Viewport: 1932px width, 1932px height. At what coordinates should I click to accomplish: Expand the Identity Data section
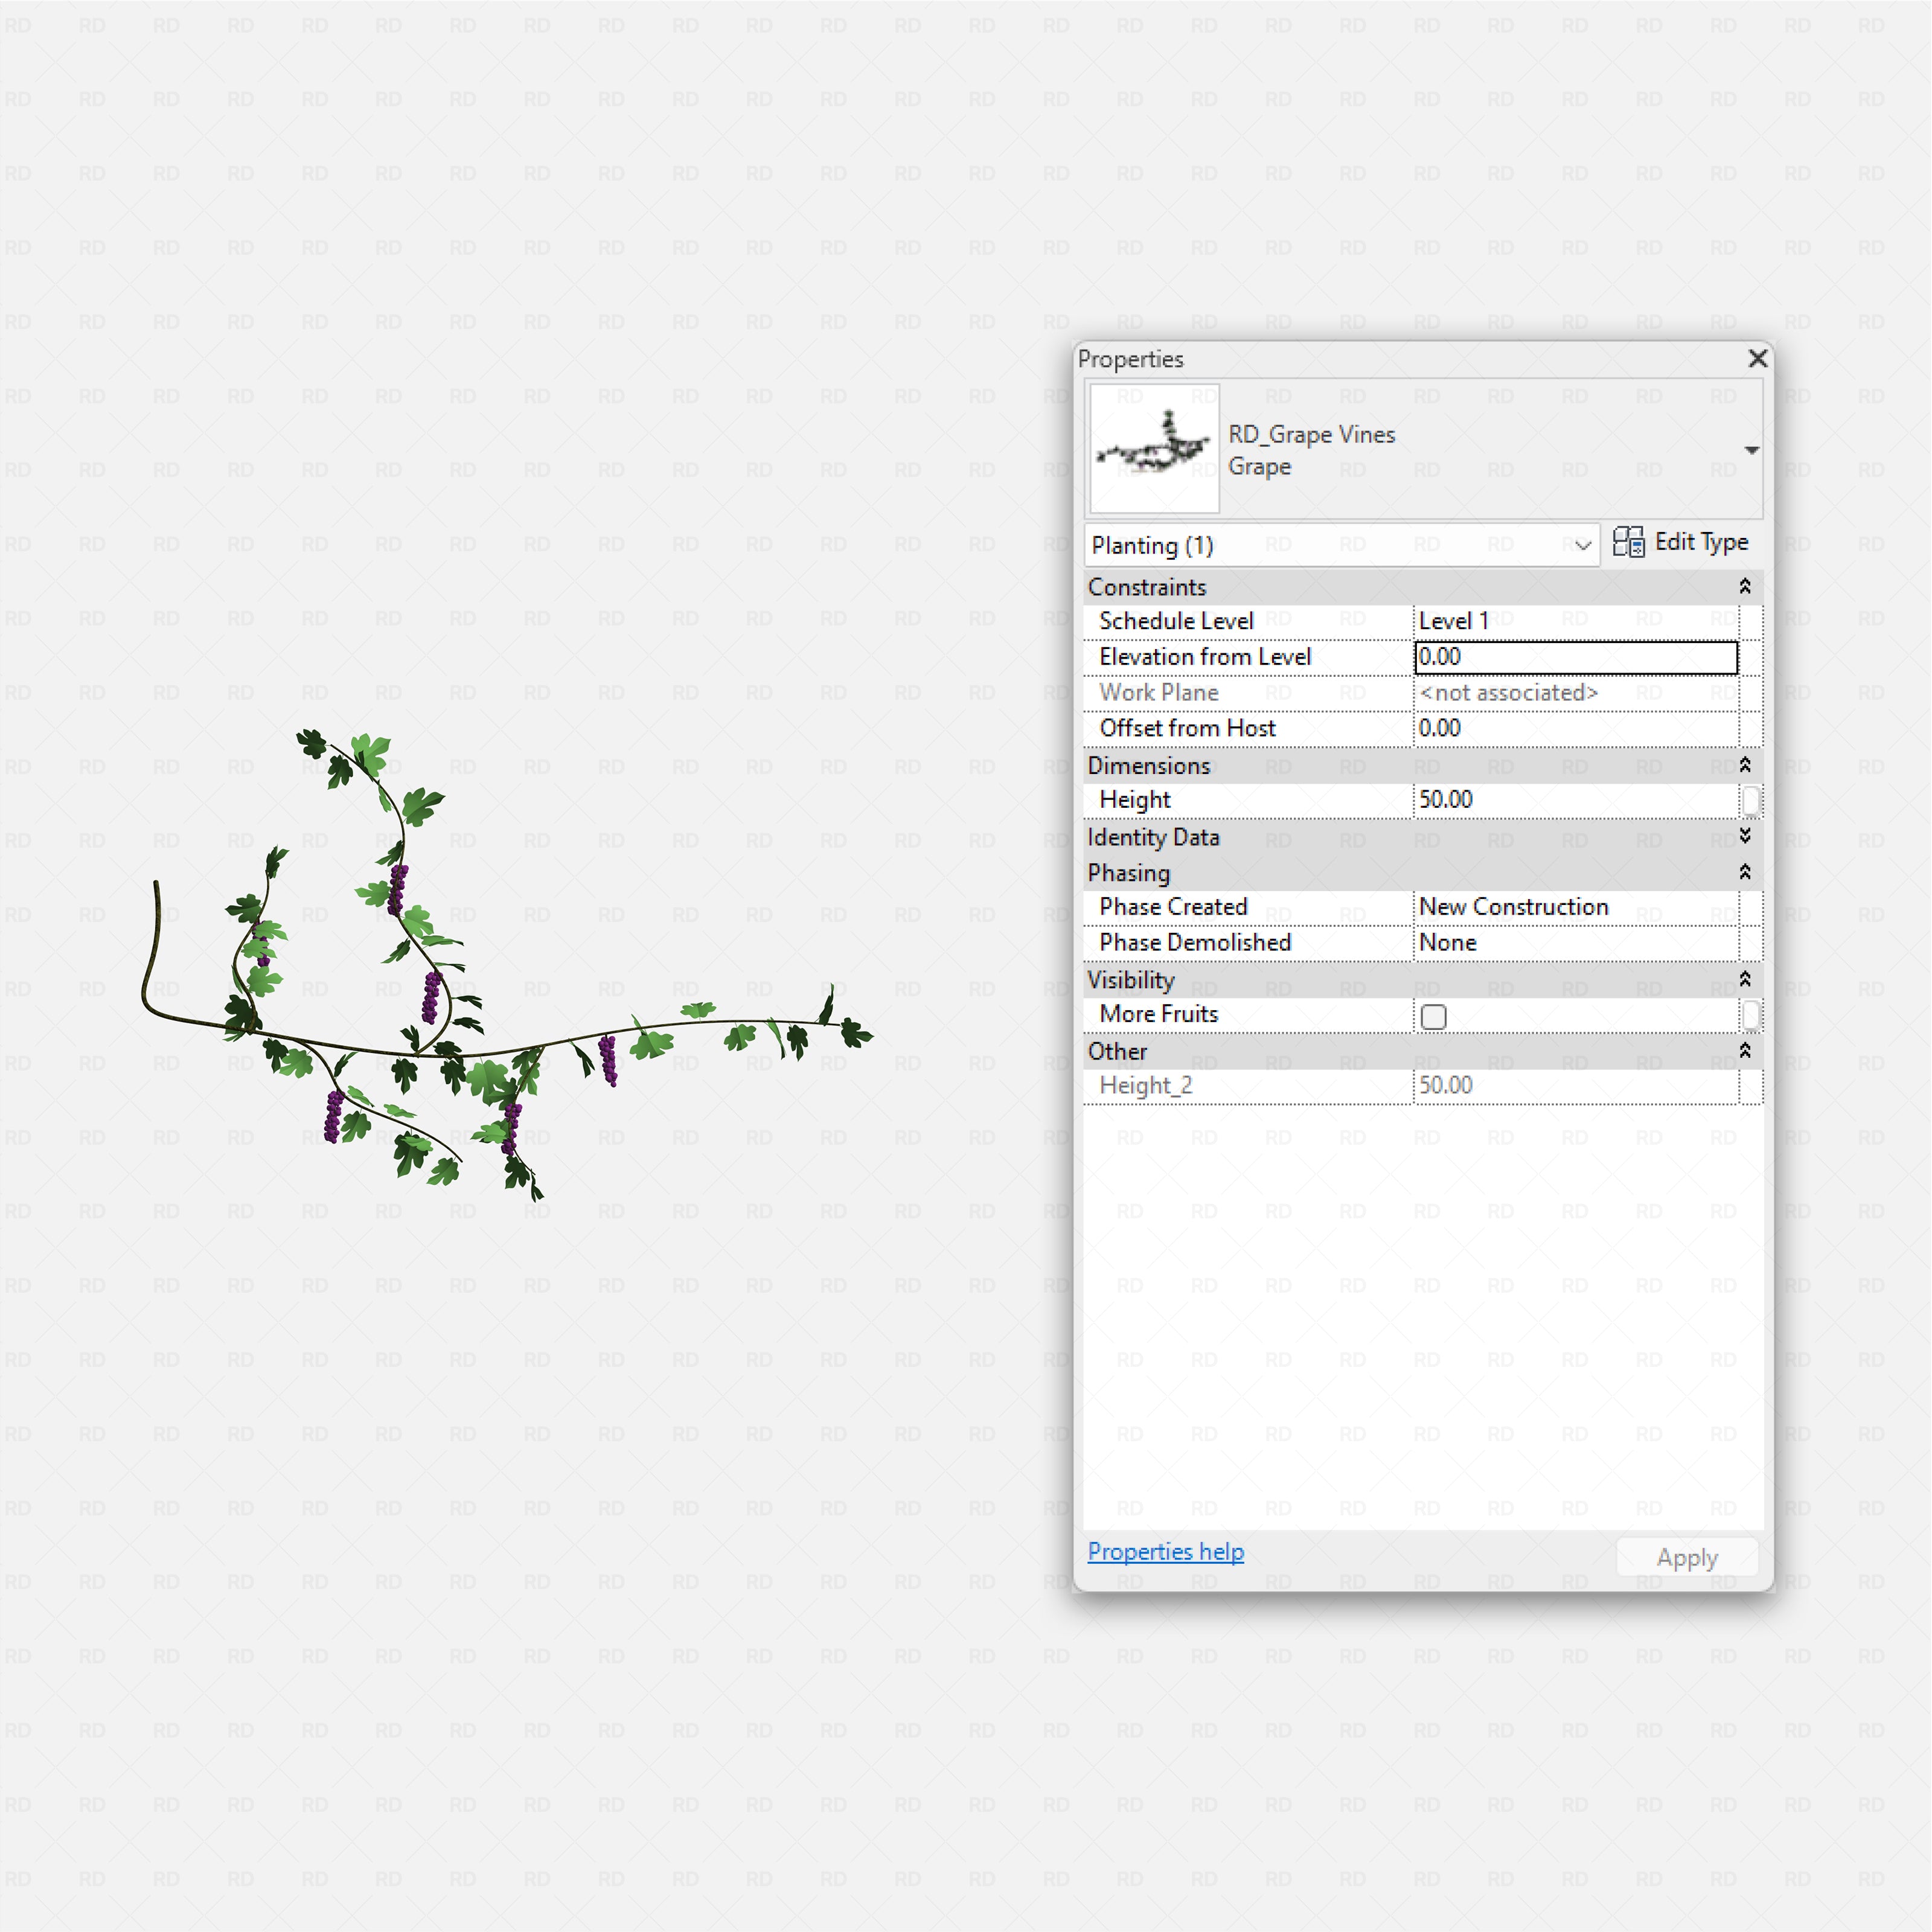(1745, 837)
